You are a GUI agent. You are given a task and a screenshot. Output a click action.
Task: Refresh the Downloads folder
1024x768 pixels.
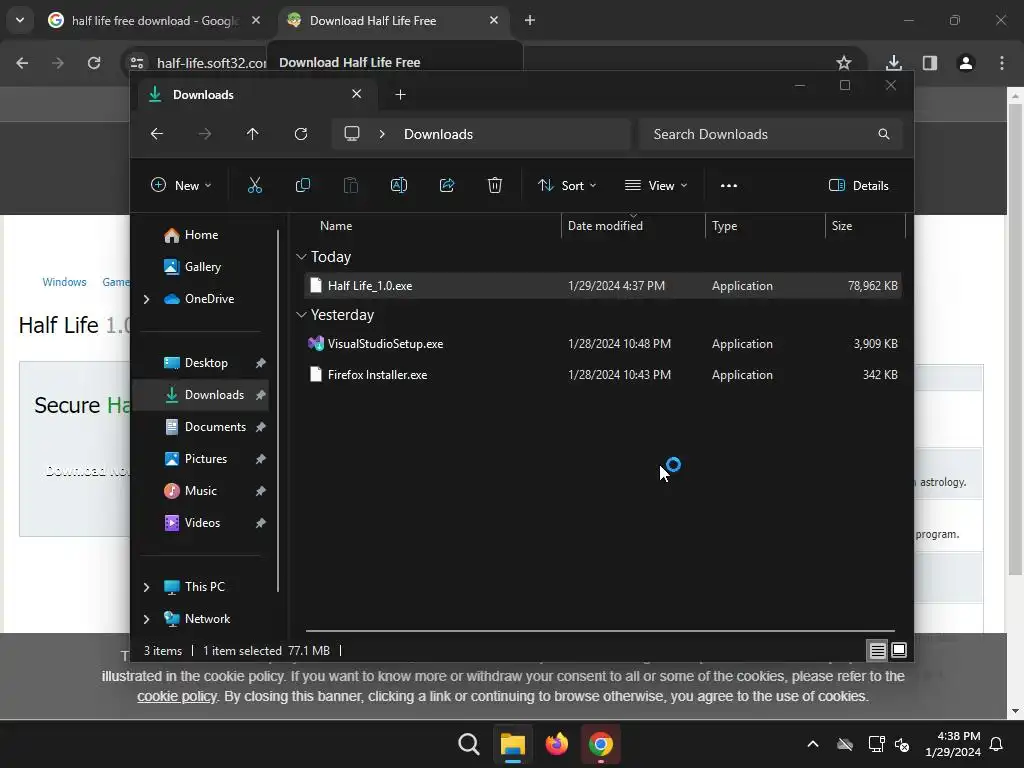[300, 134]
